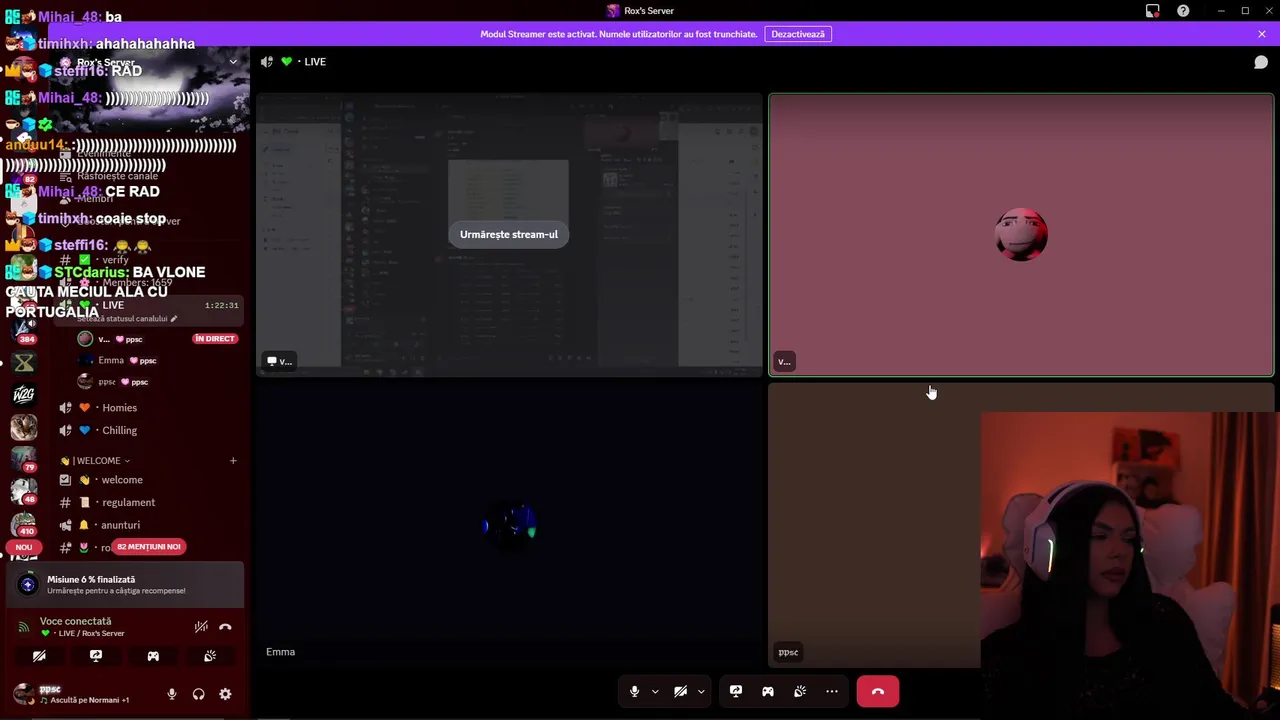Viewport: 1280px width, 720px height.
Task: Toggle noise suppression in voice panel
Action: (201, 627)
